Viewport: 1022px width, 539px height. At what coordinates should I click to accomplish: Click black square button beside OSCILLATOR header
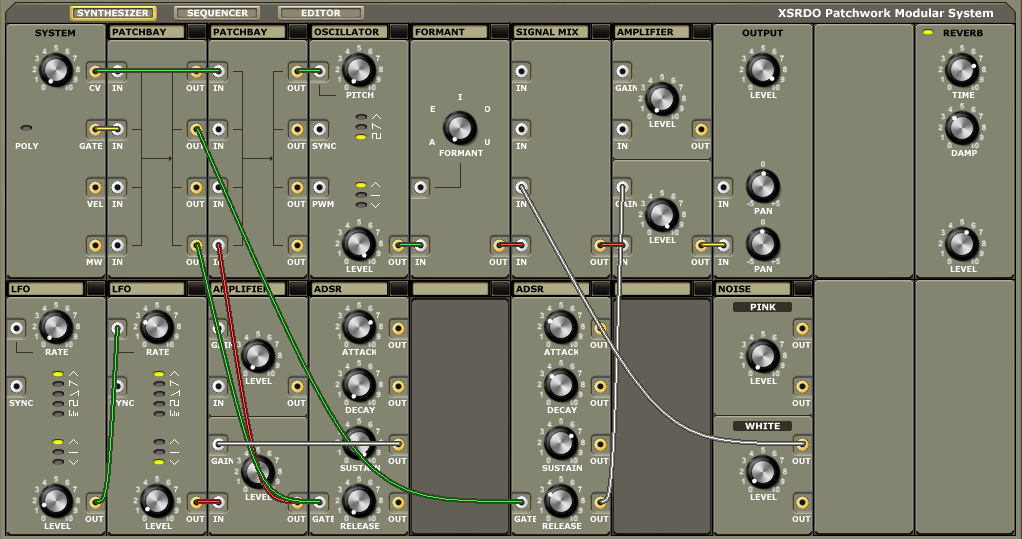pos(399,32)
